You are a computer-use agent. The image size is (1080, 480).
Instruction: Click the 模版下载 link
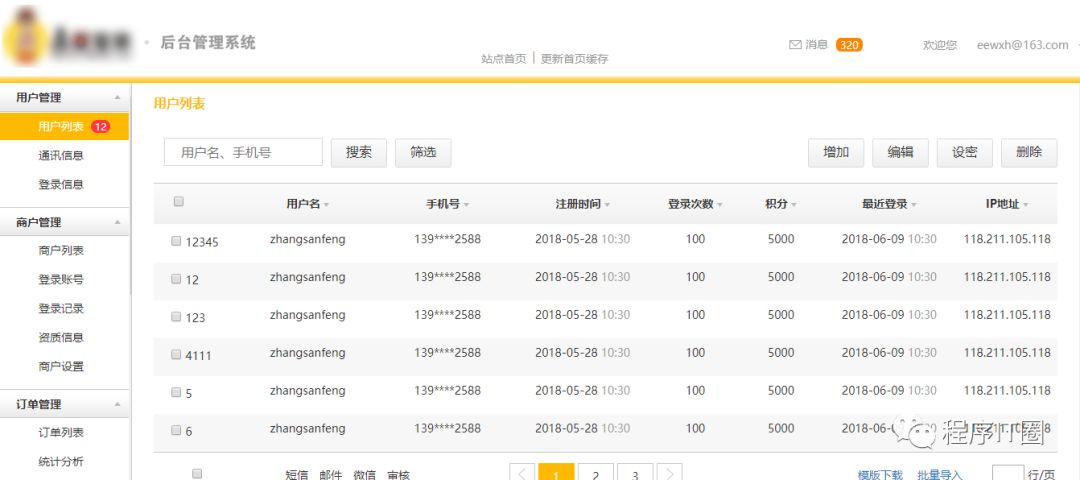(x=880, y=475)
